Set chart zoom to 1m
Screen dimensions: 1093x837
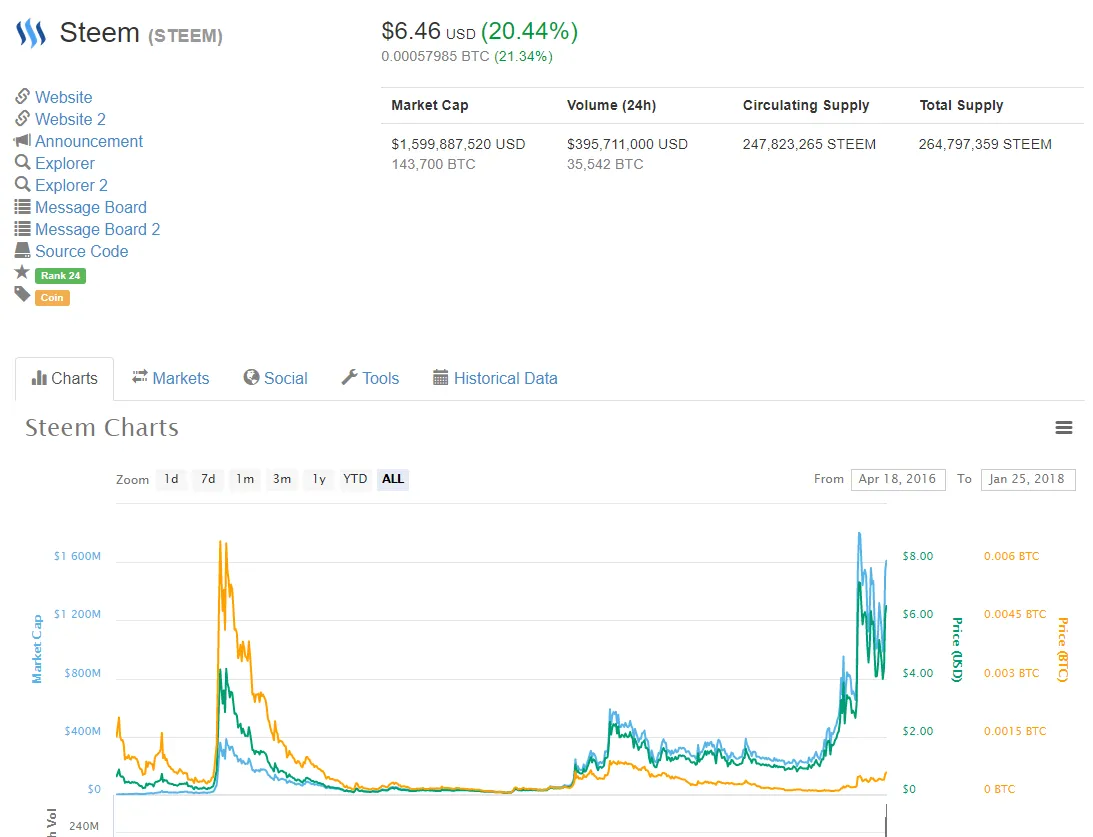[245, 479]
